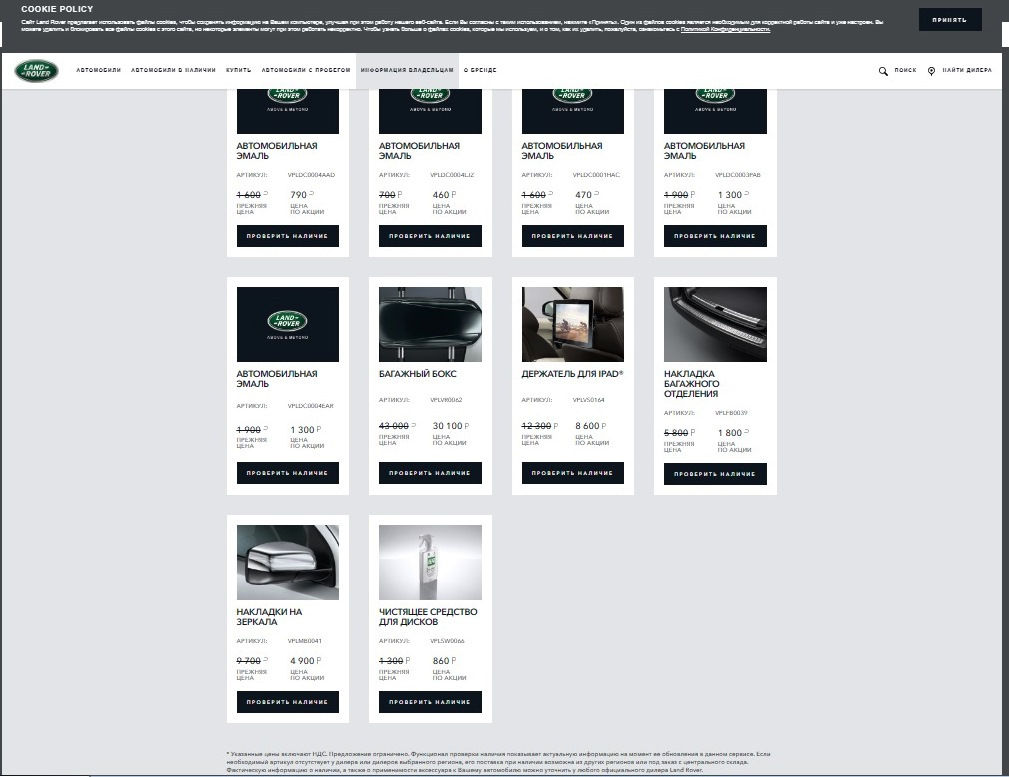Accept cookies with ПРИНЯТЬ button
The width and height of the screenshot is (1009, 777).
tap(950, 20)
